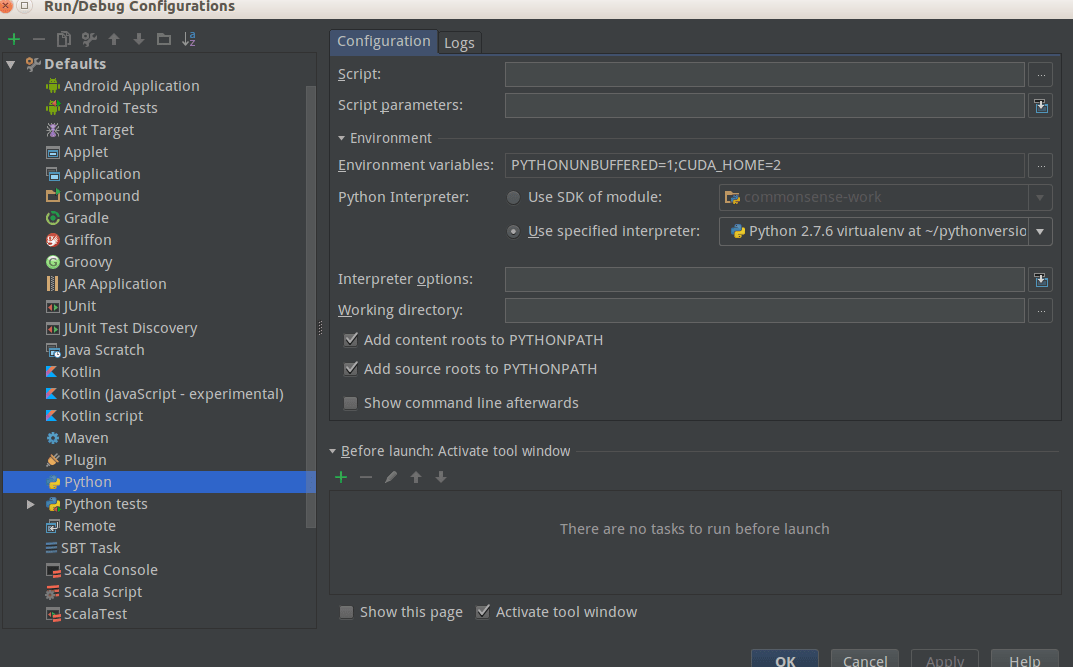Click the create new folder icon
The width and height of the screenshot is (1073, 667).
pos(164,39)
